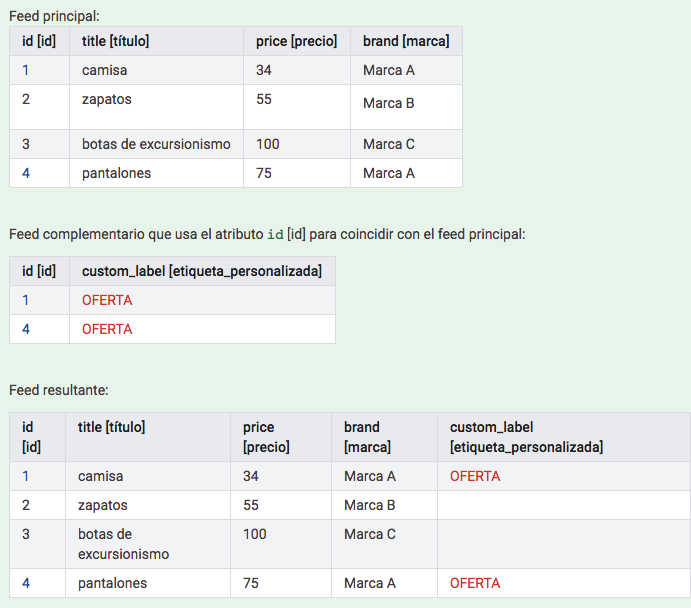Viewport: 691px width, 608px height.
Task: Click the 'price [precio]' header in Feed resultante
Action: [266, 437]
